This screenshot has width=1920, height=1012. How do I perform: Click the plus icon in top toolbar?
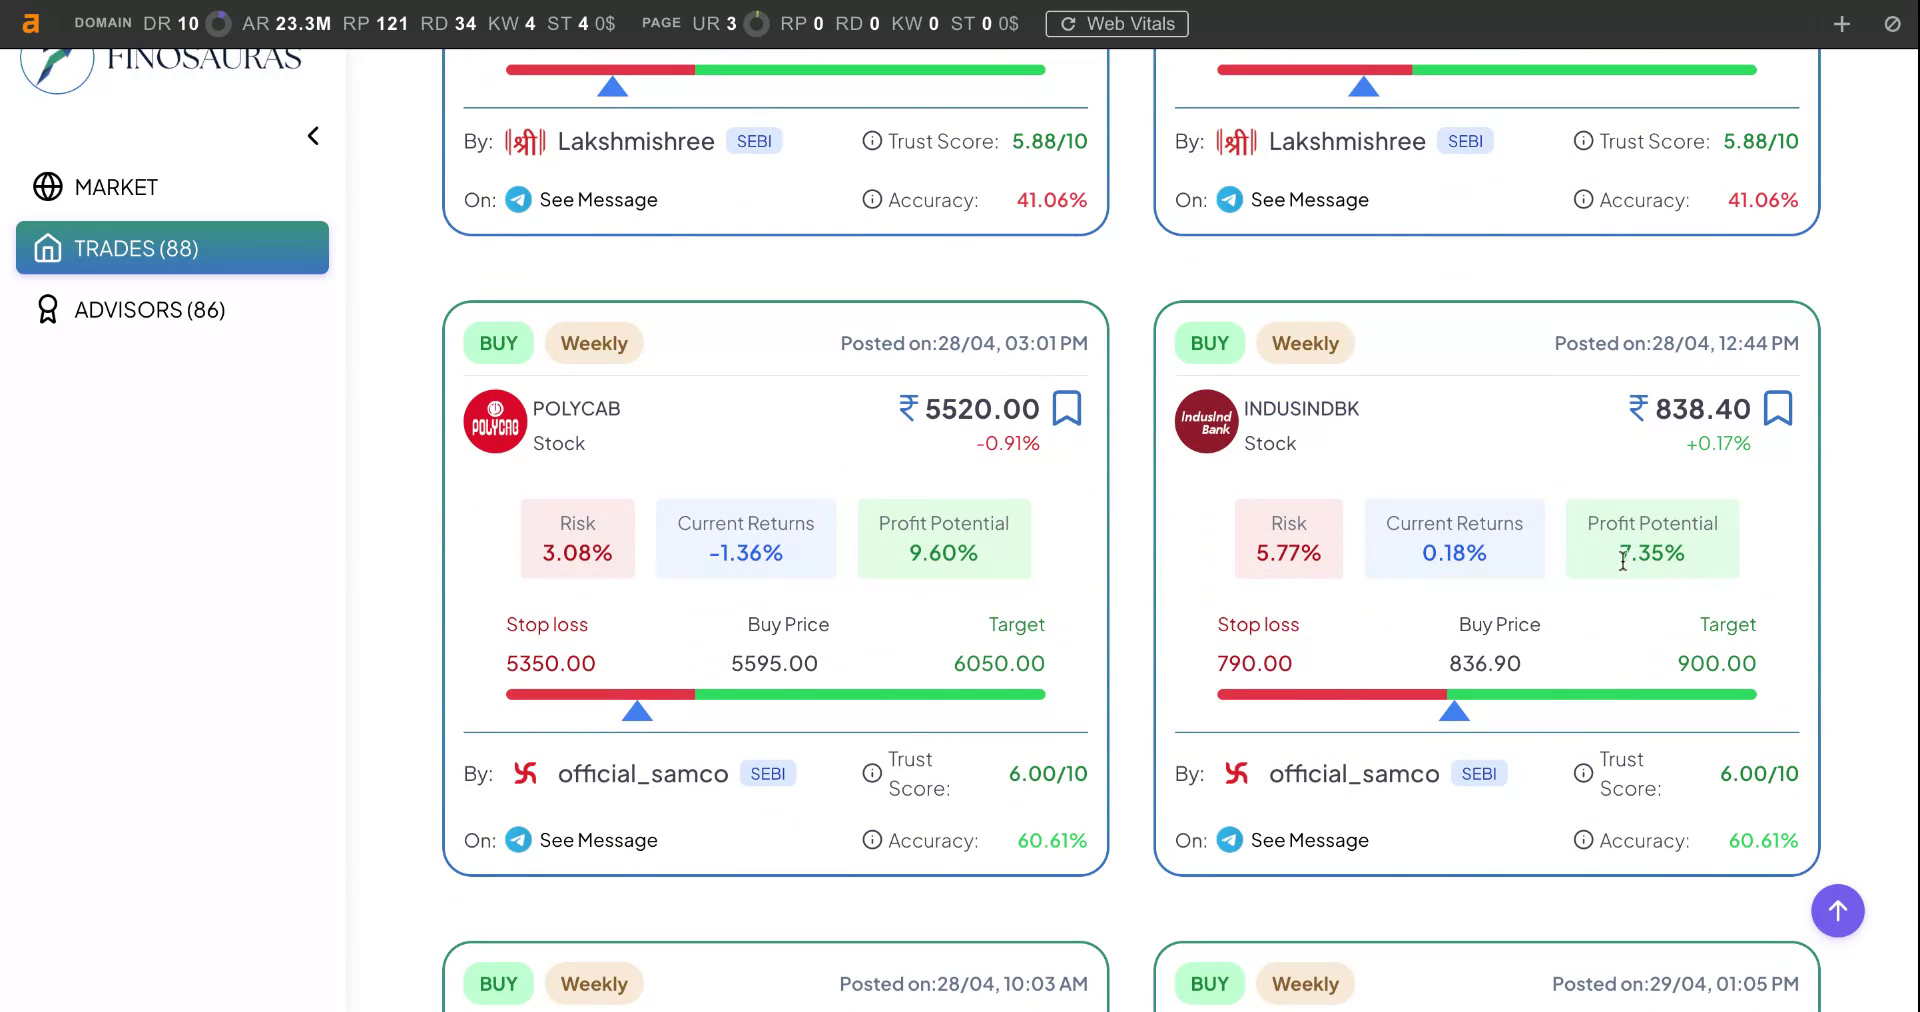[1842, 24]
